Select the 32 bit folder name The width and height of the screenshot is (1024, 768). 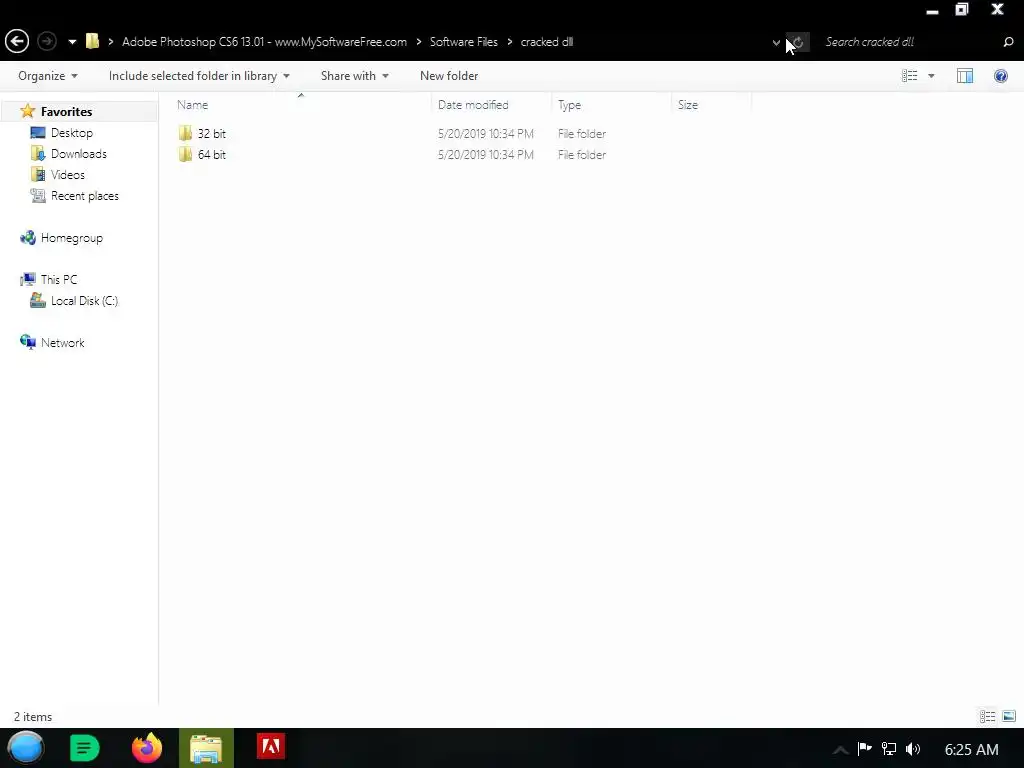pos(212,134)
